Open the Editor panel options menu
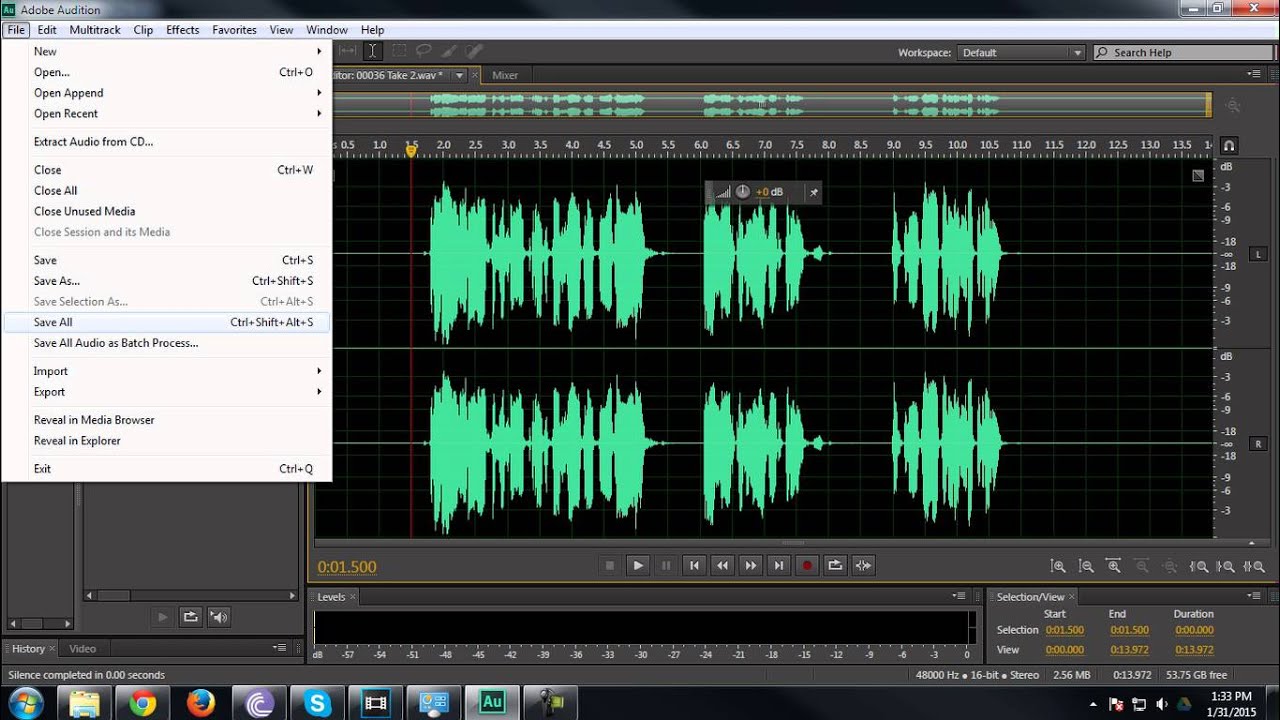The width and height of the screenshot is (1280, 720). 1254,74
